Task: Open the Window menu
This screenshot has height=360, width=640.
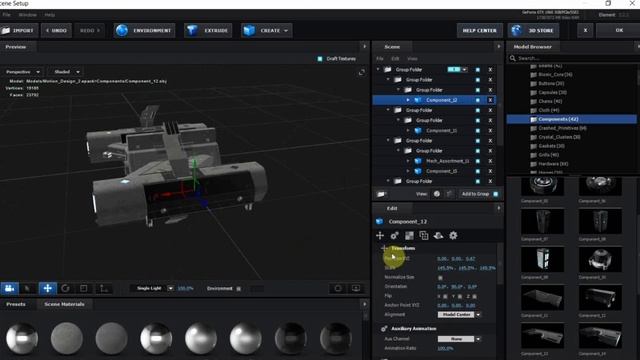Action: click(28, 15)
